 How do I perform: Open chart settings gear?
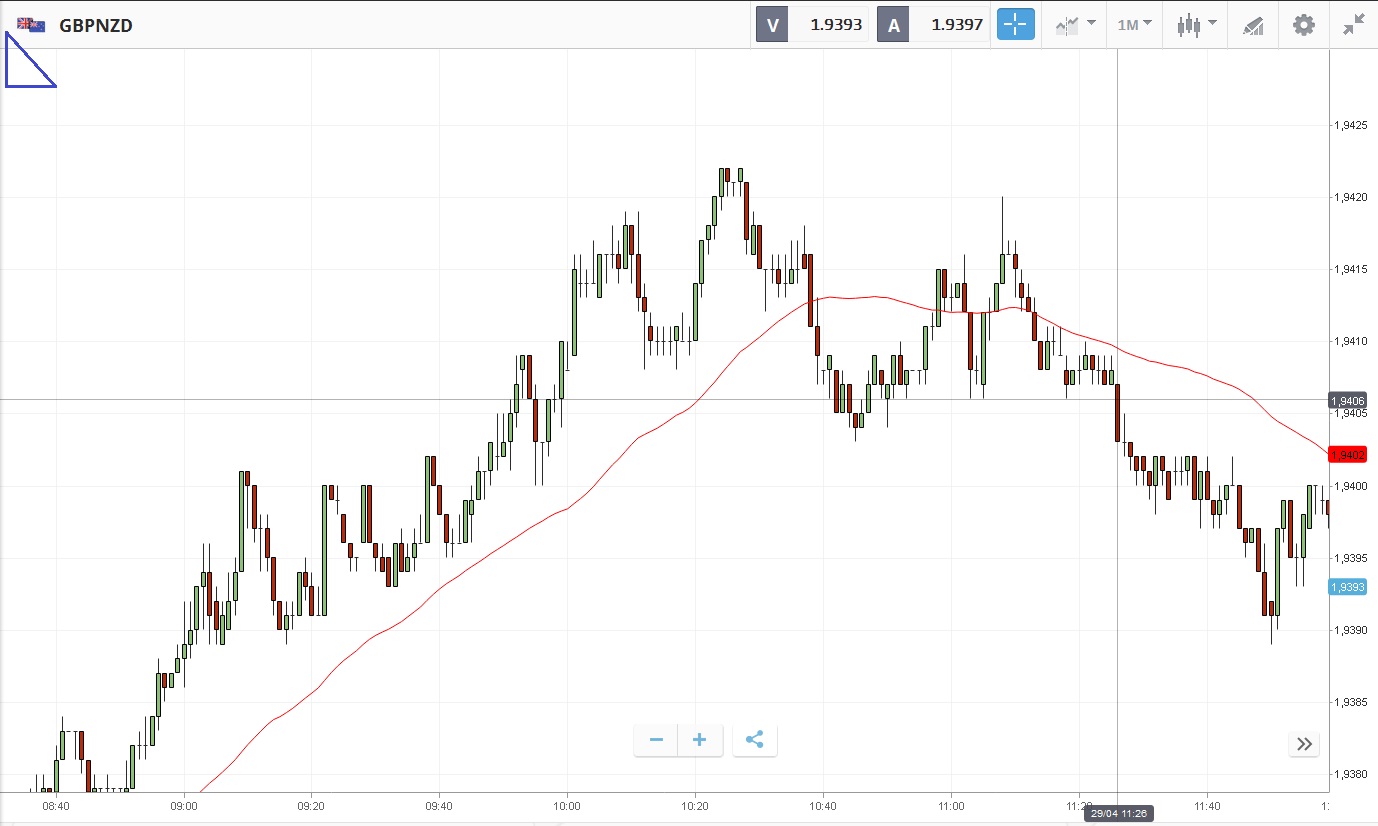click(1304, 25)
